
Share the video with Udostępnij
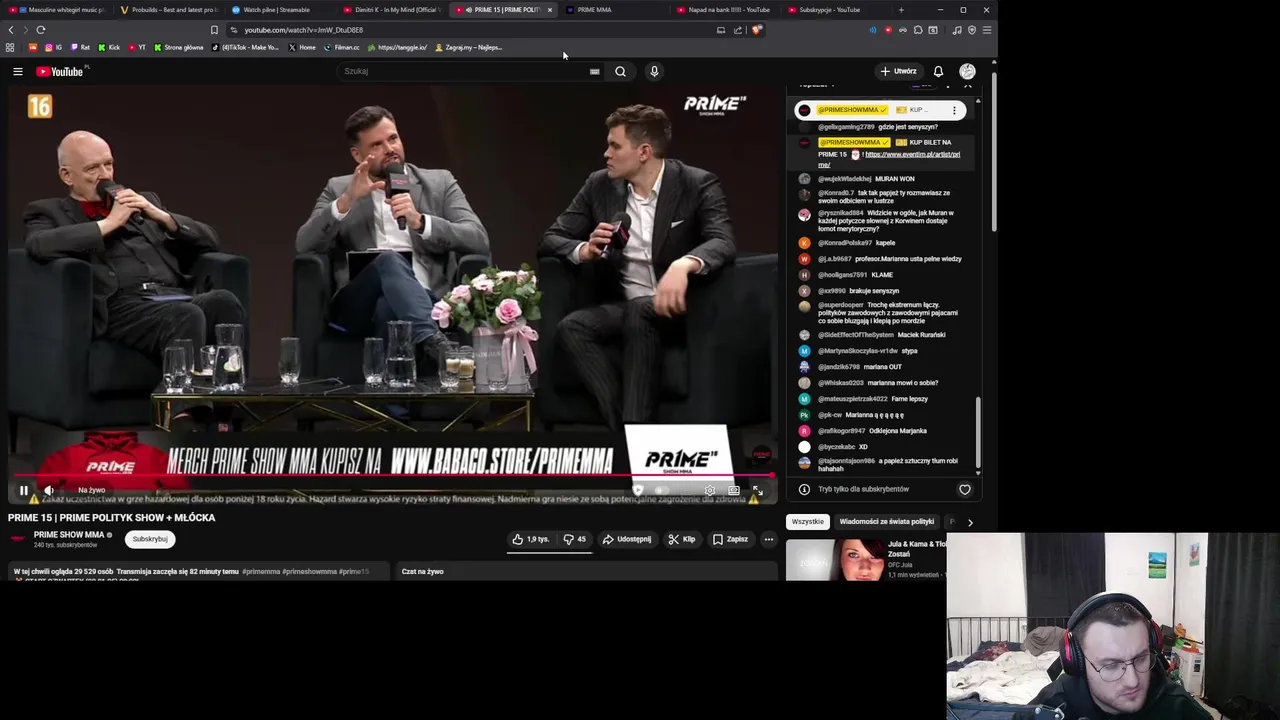tap(626, 539)
